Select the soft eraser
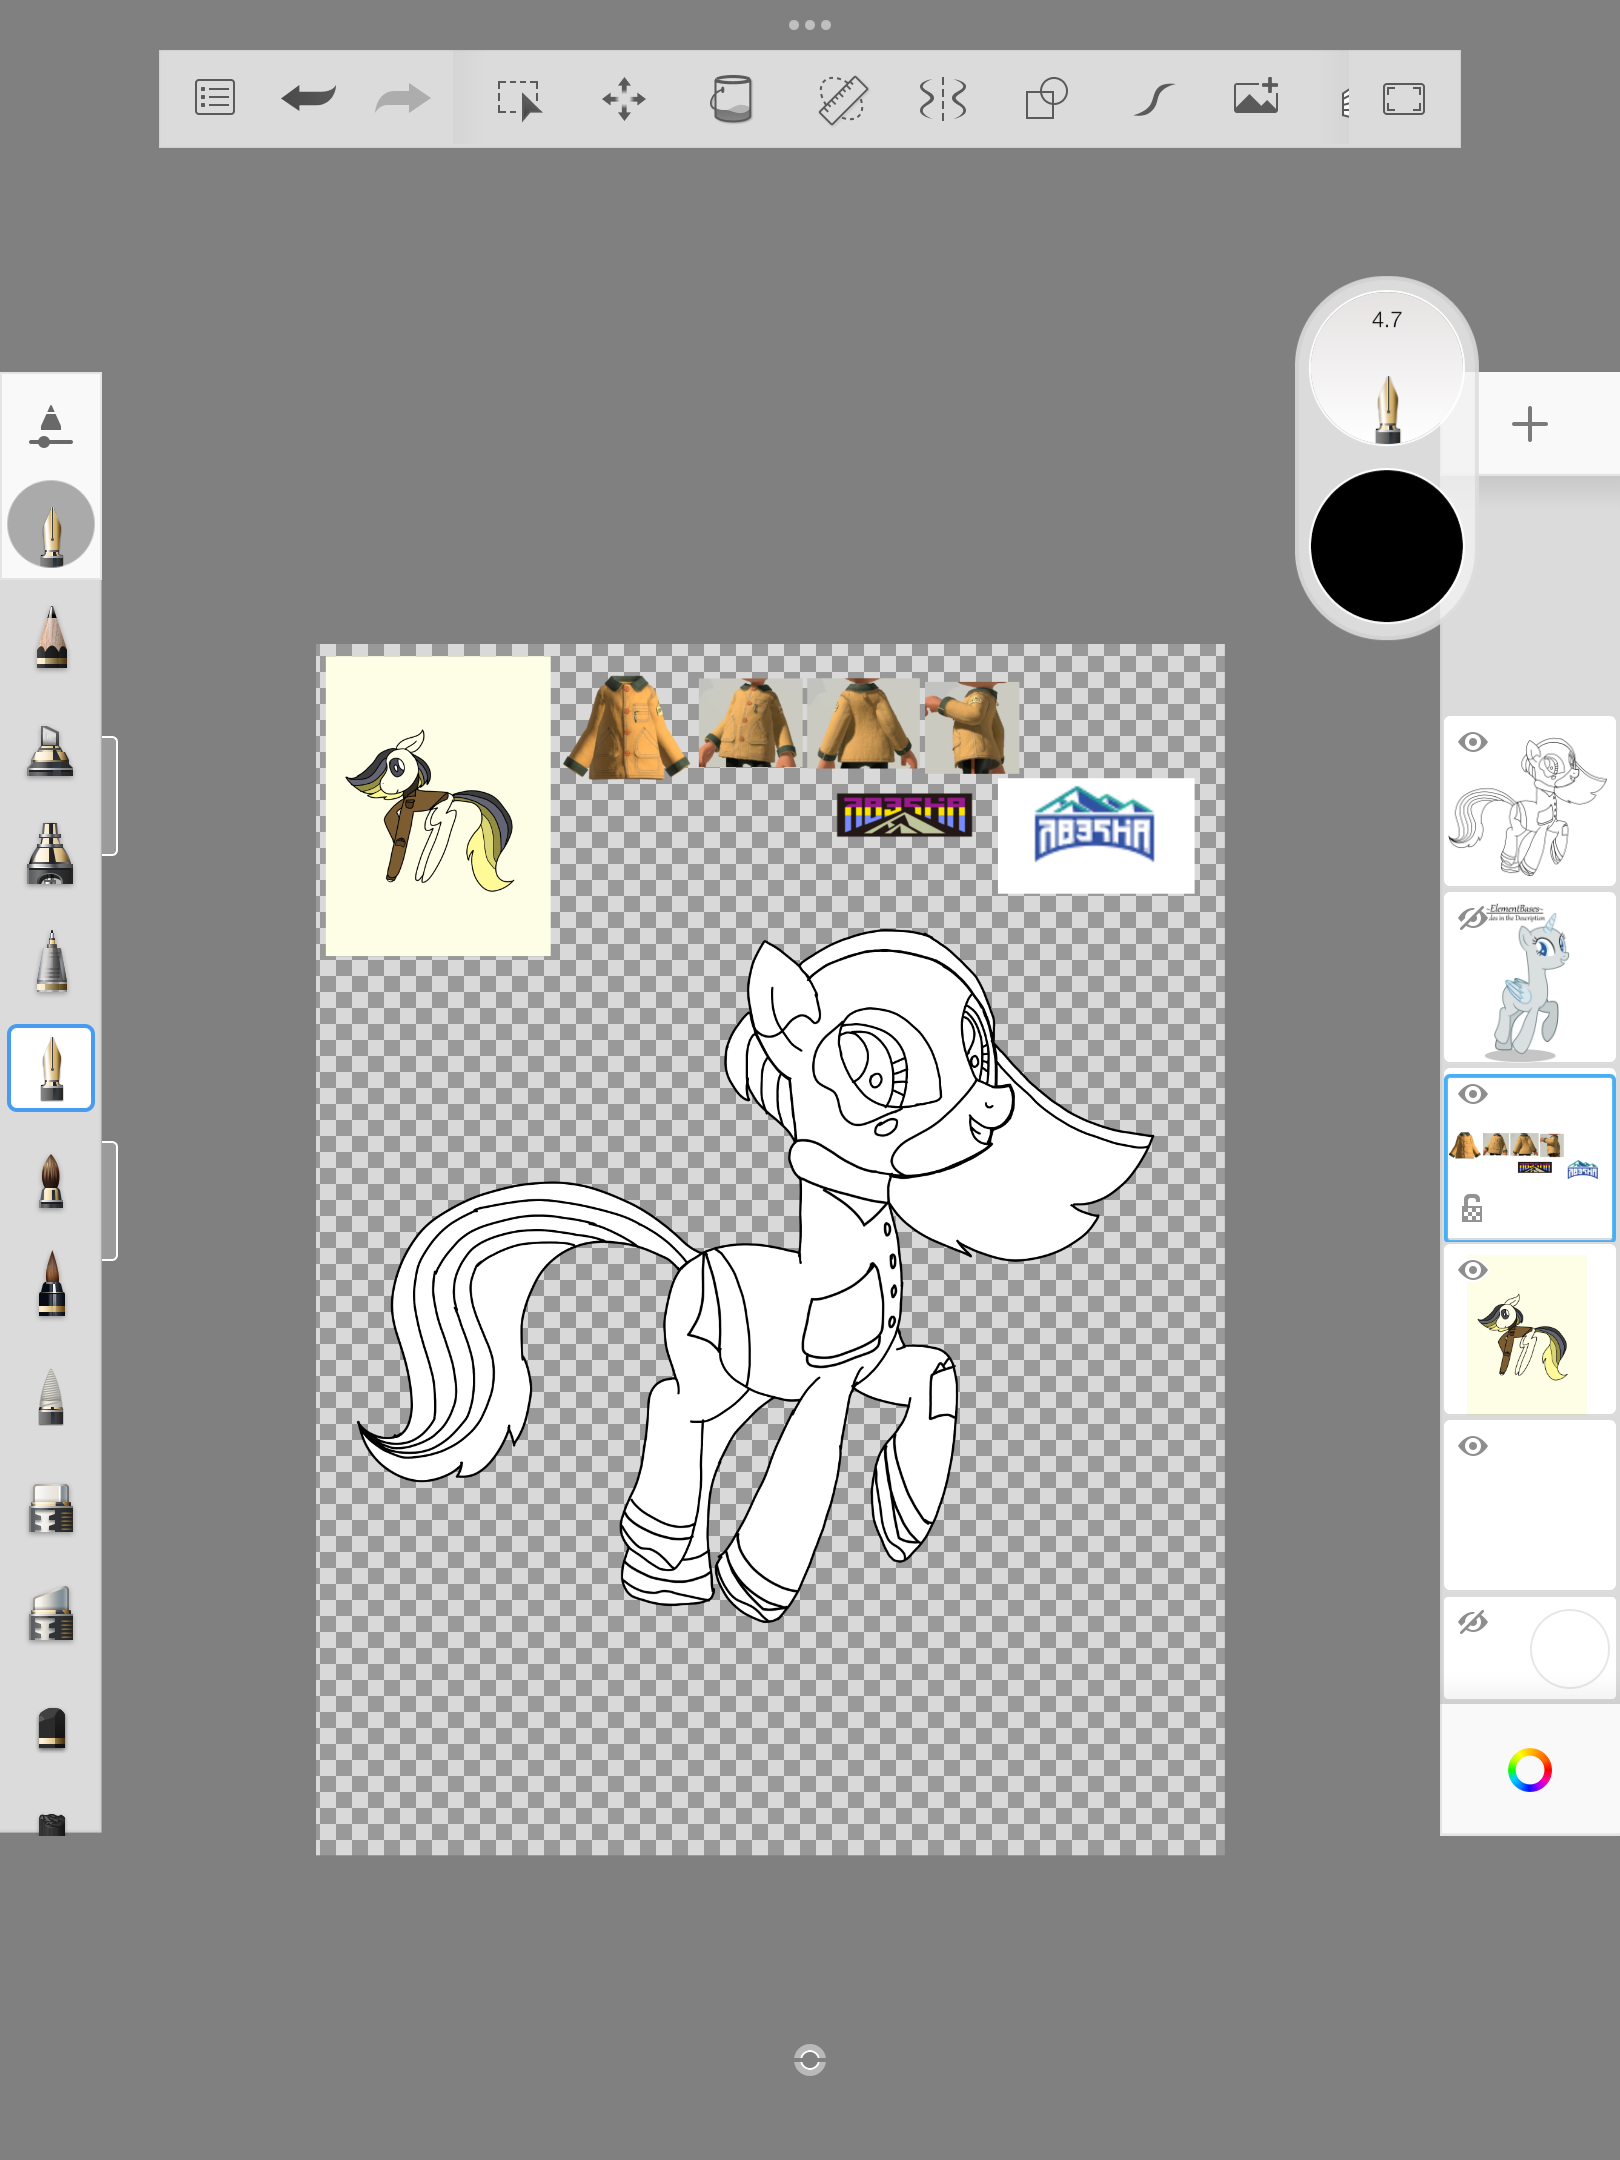The image size is (1620, 2160). point(51,1614)
